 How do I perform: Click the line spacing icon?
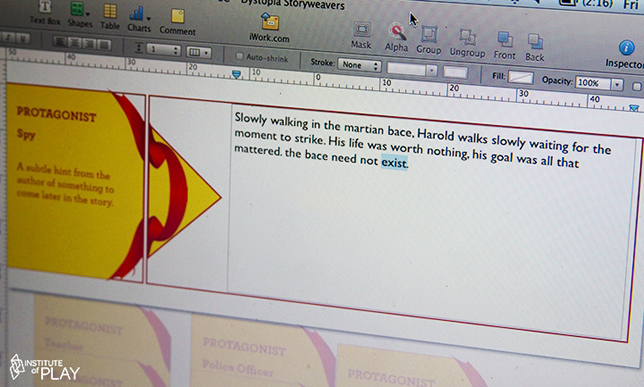click(x=139, y=48)
